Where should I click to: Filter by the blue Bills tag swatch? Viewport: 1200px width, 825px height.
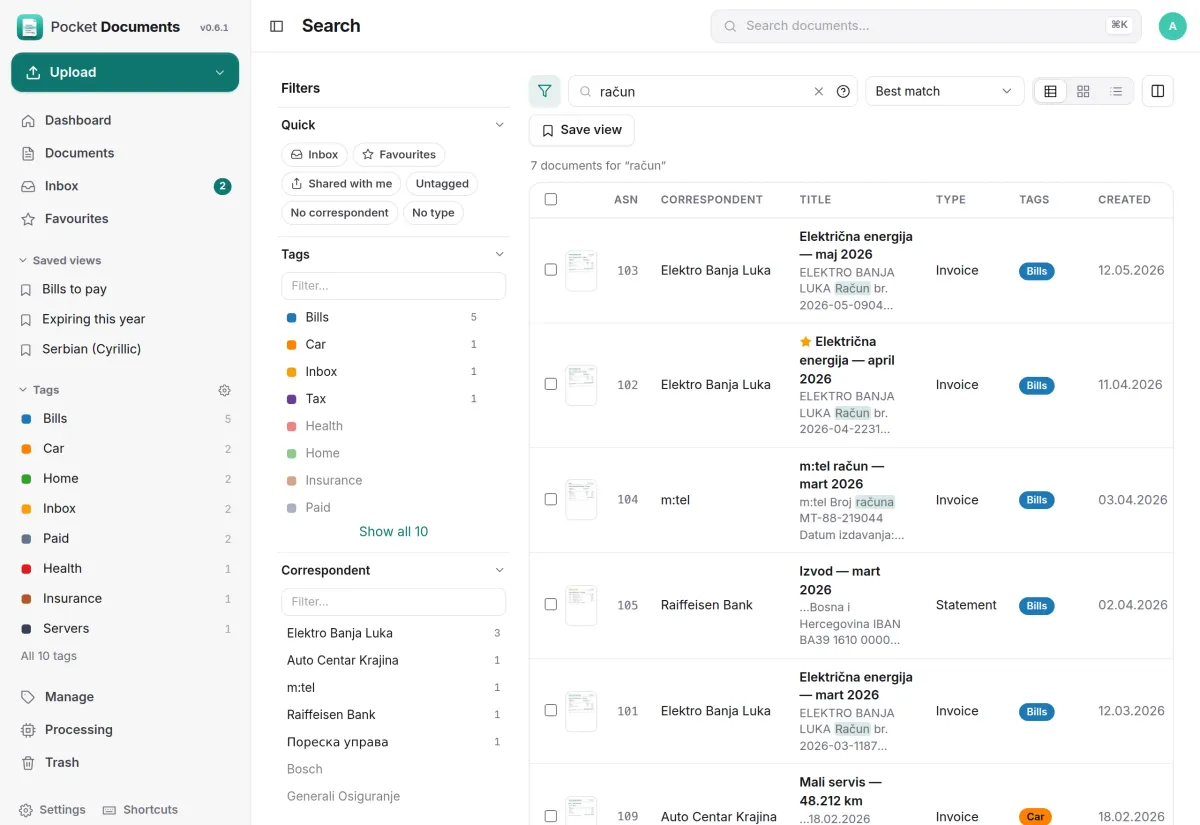coord(292,318)
